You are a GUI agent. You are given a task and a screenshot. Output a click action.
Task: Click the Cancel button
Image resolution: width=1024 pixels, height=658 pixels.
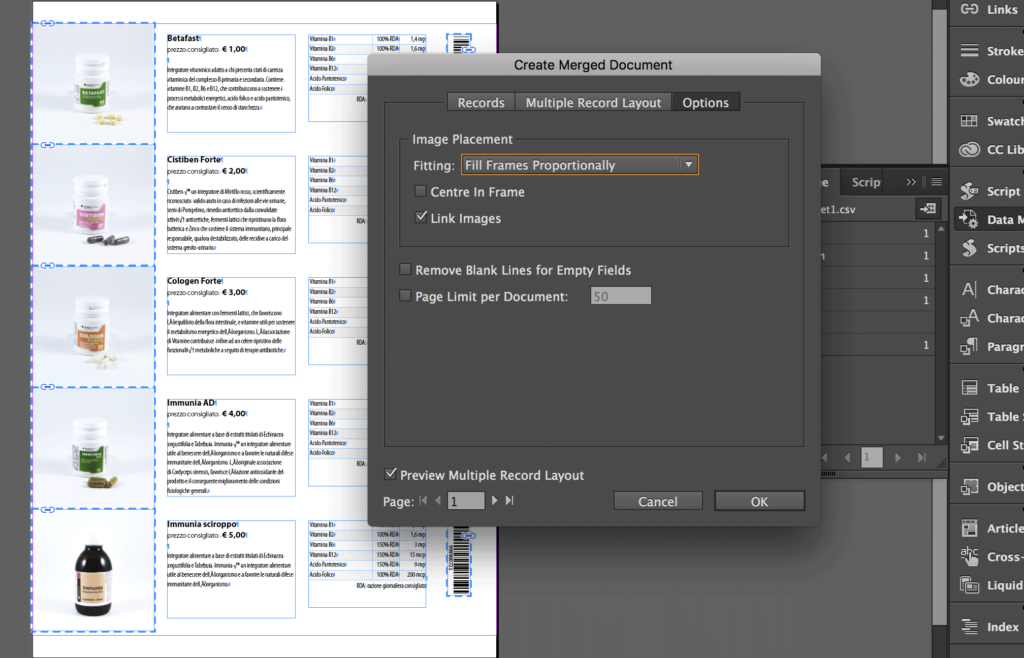tap(658, 501)
